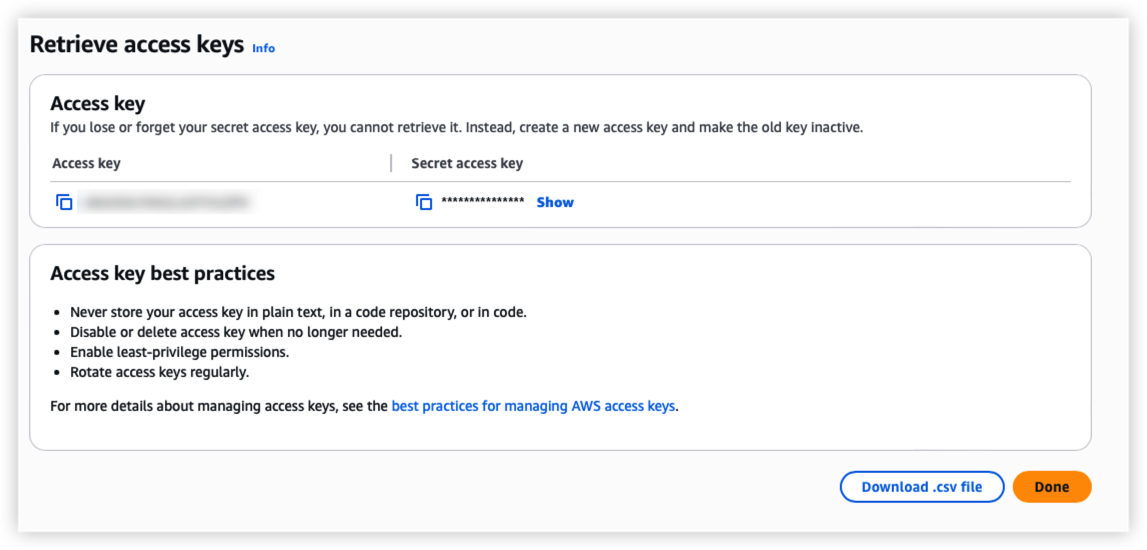
Task: Click the 'Never store your access key' bullet
Action: click(298, 312)
